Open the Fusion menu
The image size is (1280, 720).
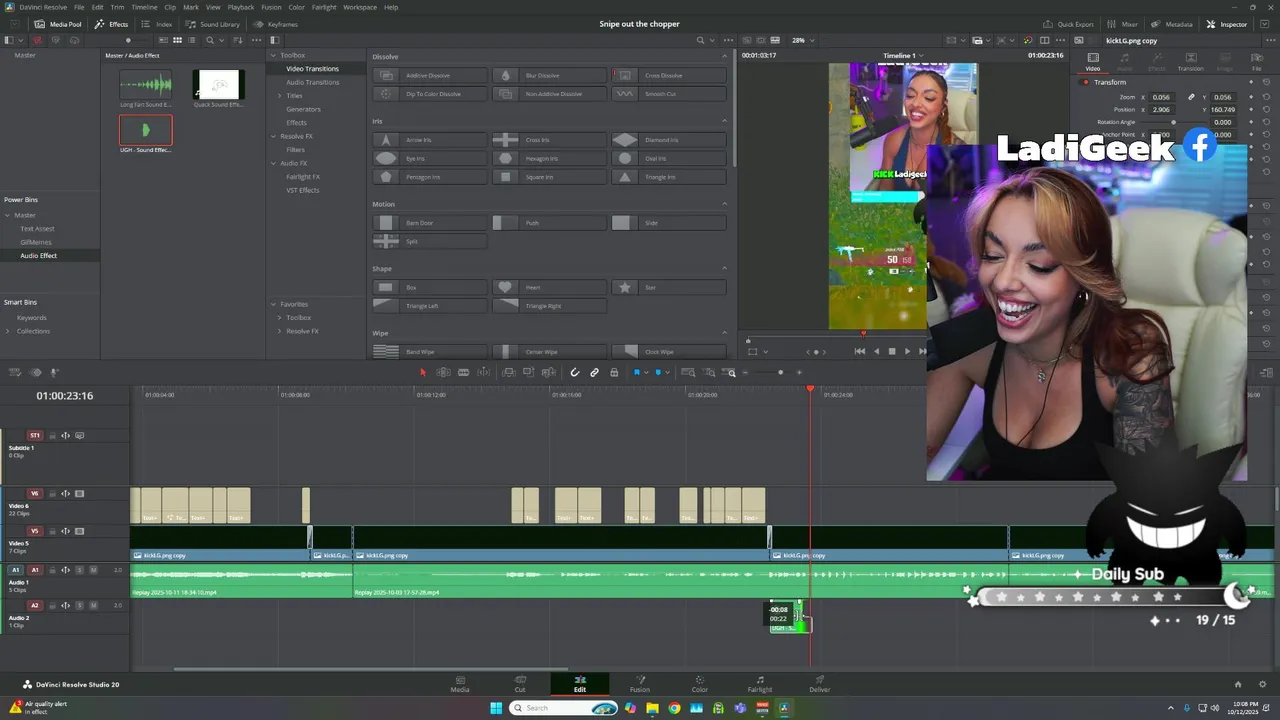pyautogui.click(x=271, y=7)
